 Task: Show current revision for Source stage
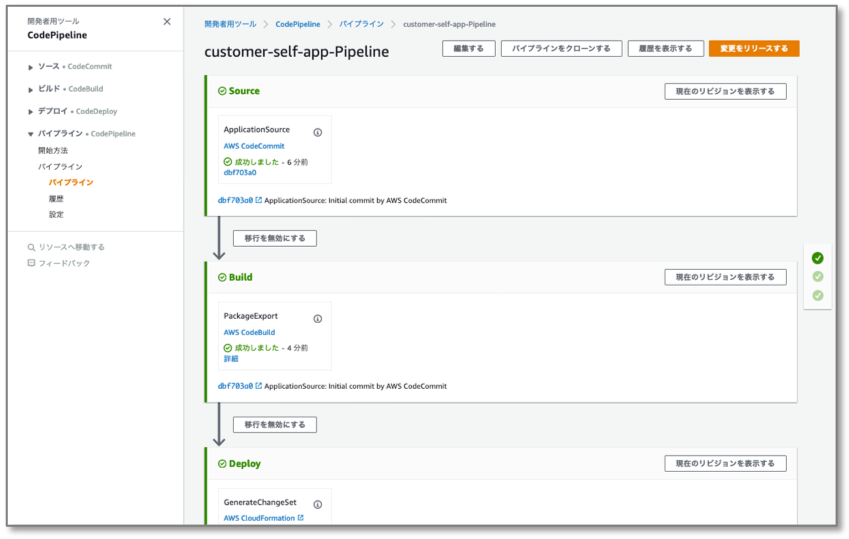click(725, 91)
